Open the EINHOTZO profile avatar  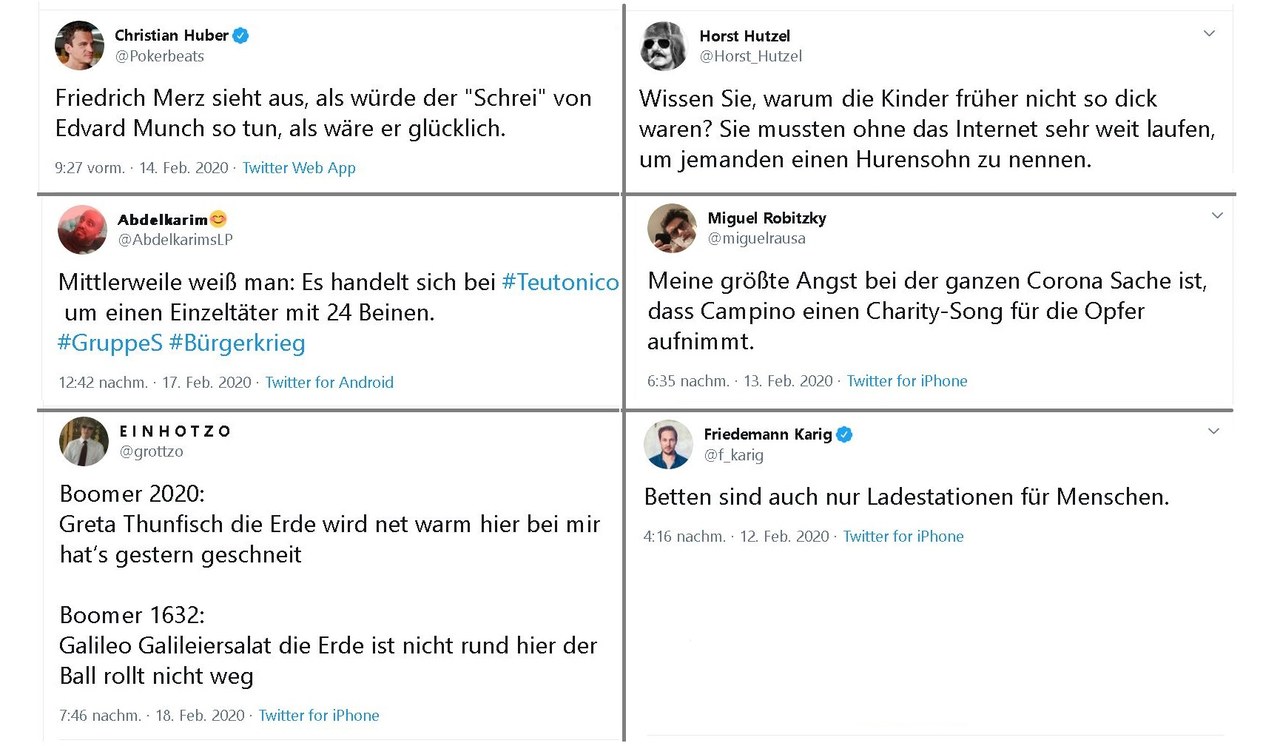click(84, 441)
